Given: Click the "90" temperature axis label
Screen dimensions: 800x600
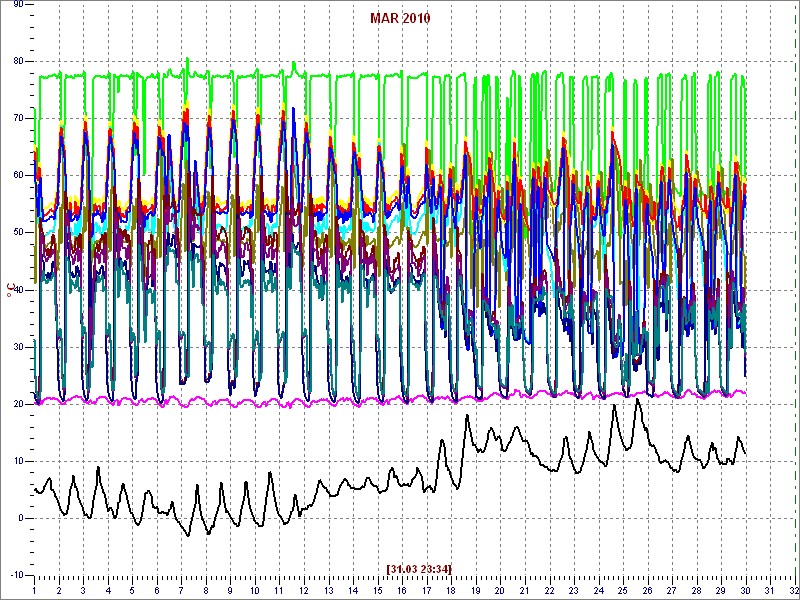Looking at the screenshot, I should point(18,4).
